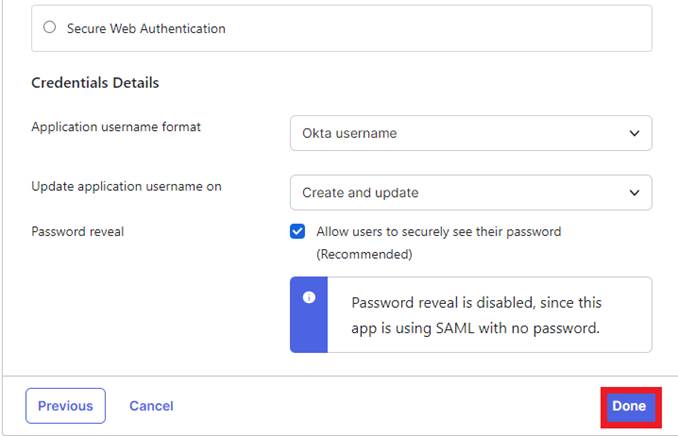
Task: Click the Password reveal is disabled message
Action: tap(476, 314)
